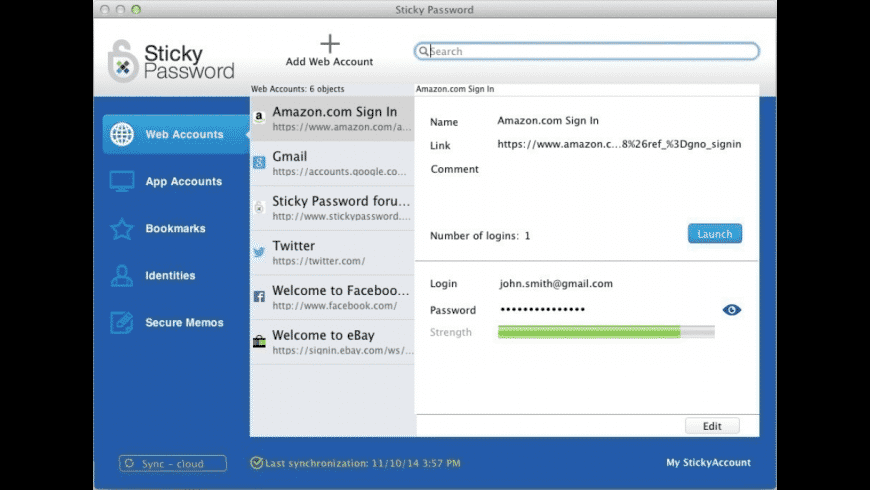
Task: Click the Amazon favicon in account list
Action: [259, 117]
